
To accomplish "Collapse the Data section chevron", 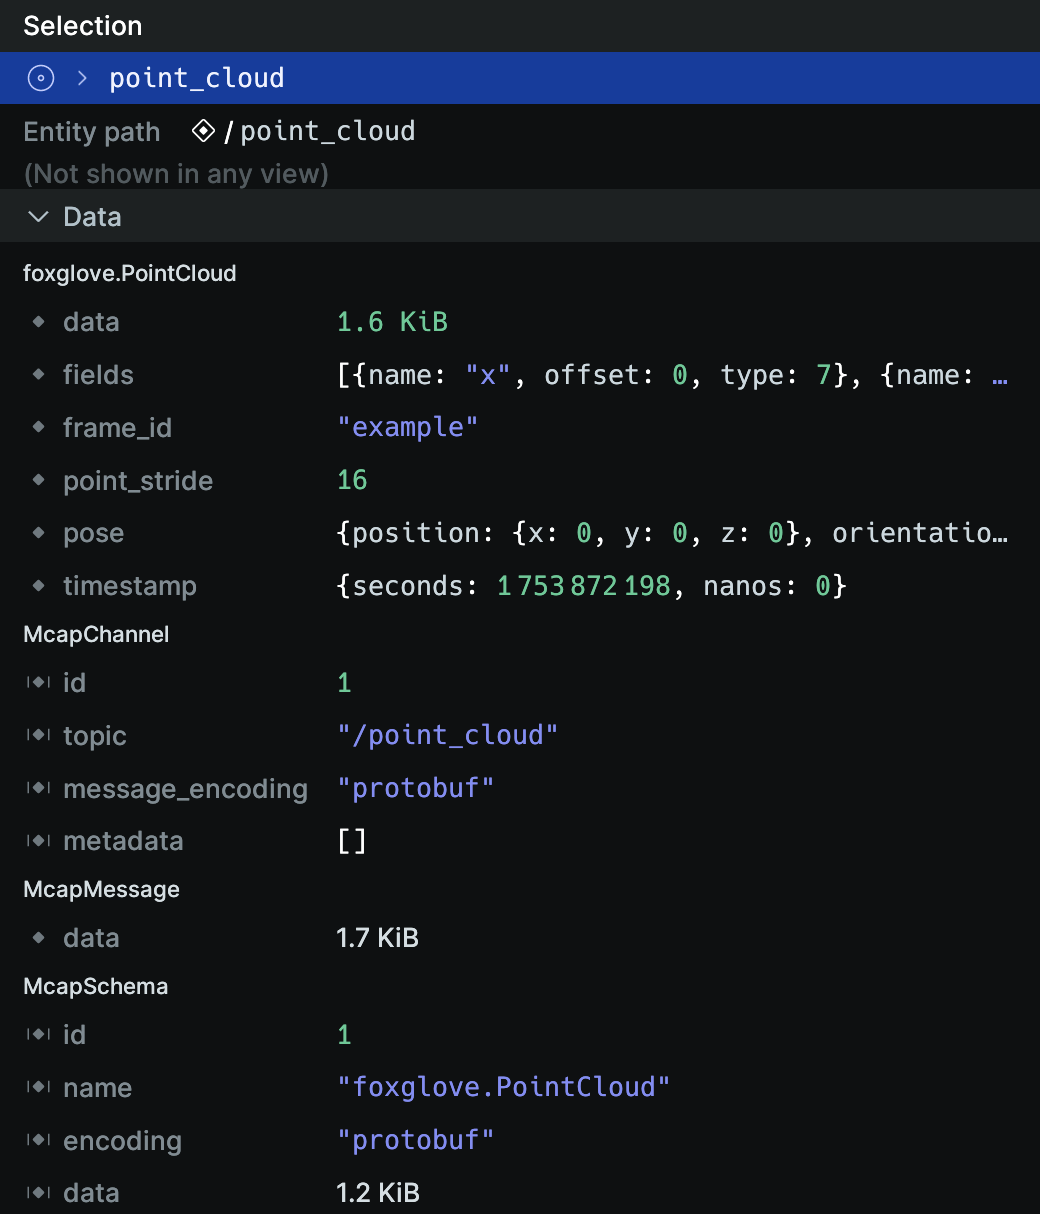I will tap(38, 216).
